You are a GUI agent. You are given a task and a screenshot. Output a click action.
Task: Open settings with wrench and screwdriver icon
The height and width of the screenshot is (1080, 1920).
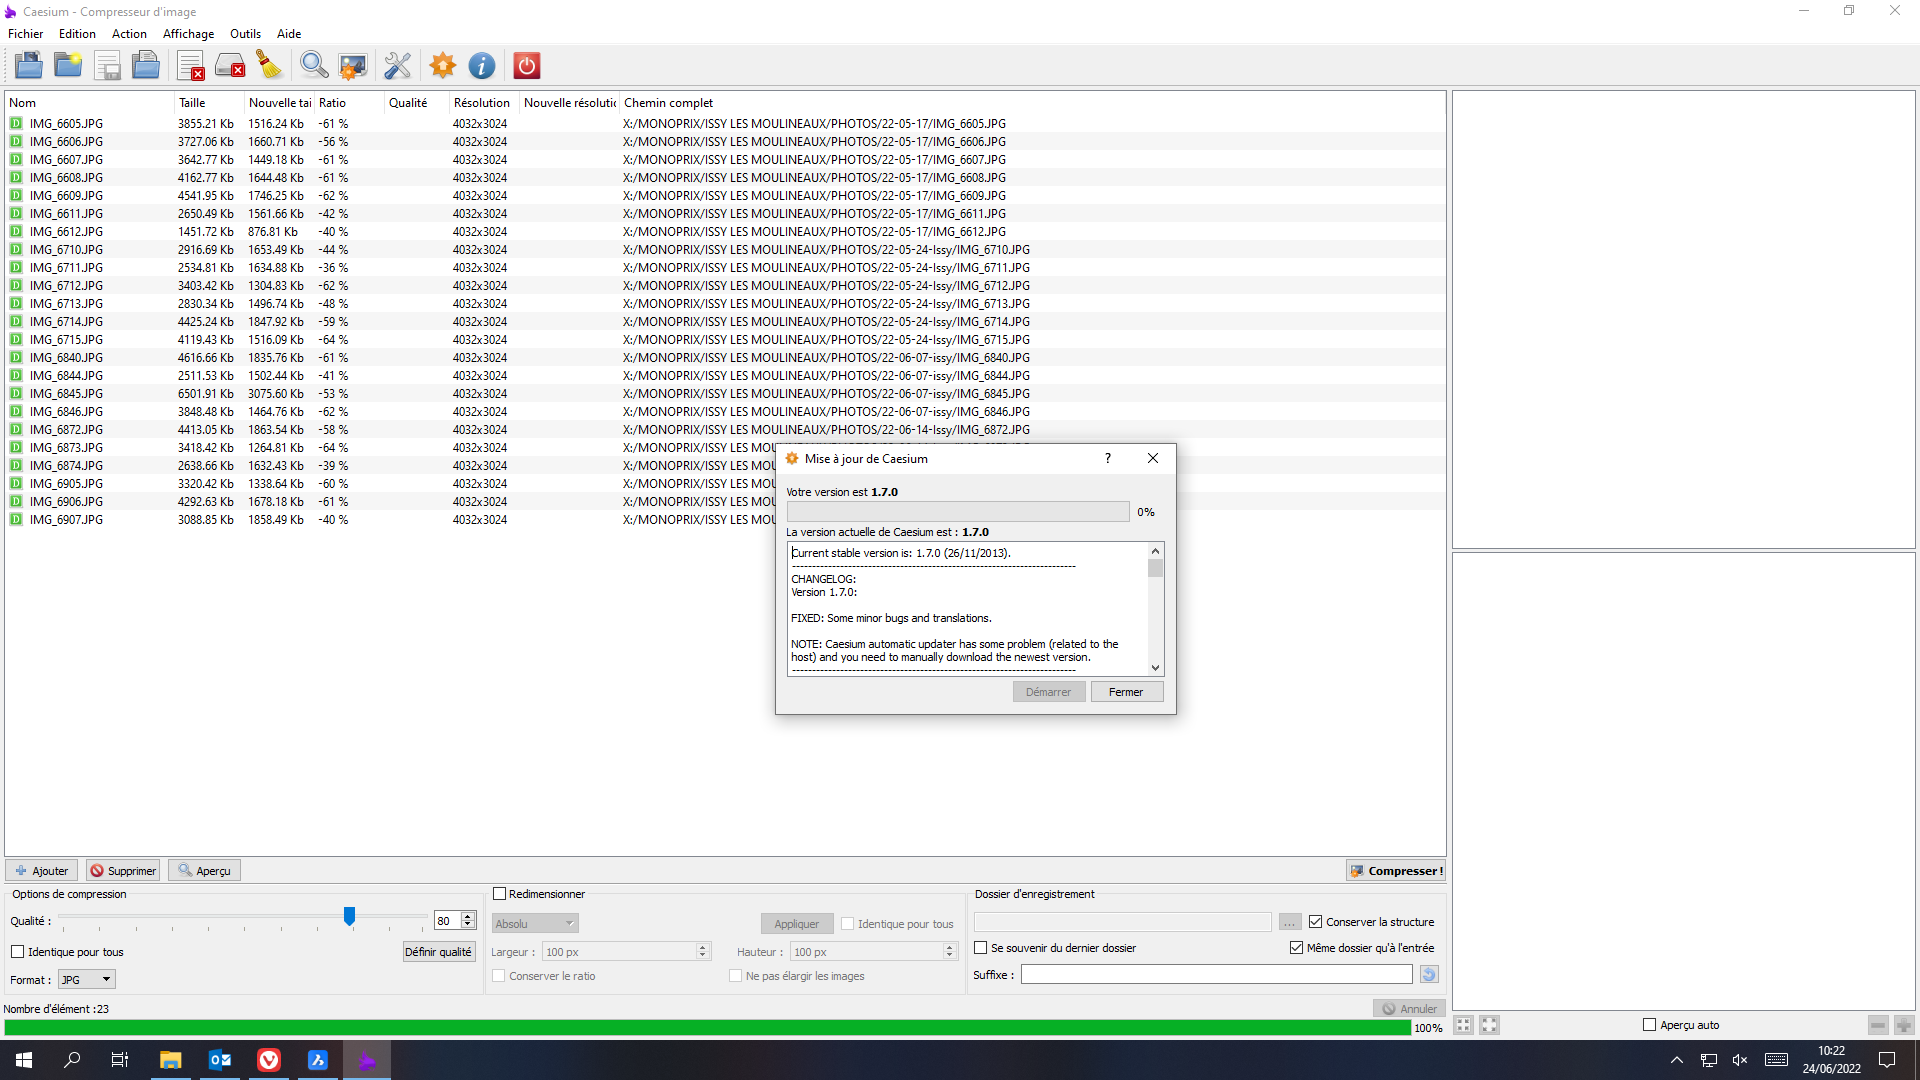pos(397,66)
